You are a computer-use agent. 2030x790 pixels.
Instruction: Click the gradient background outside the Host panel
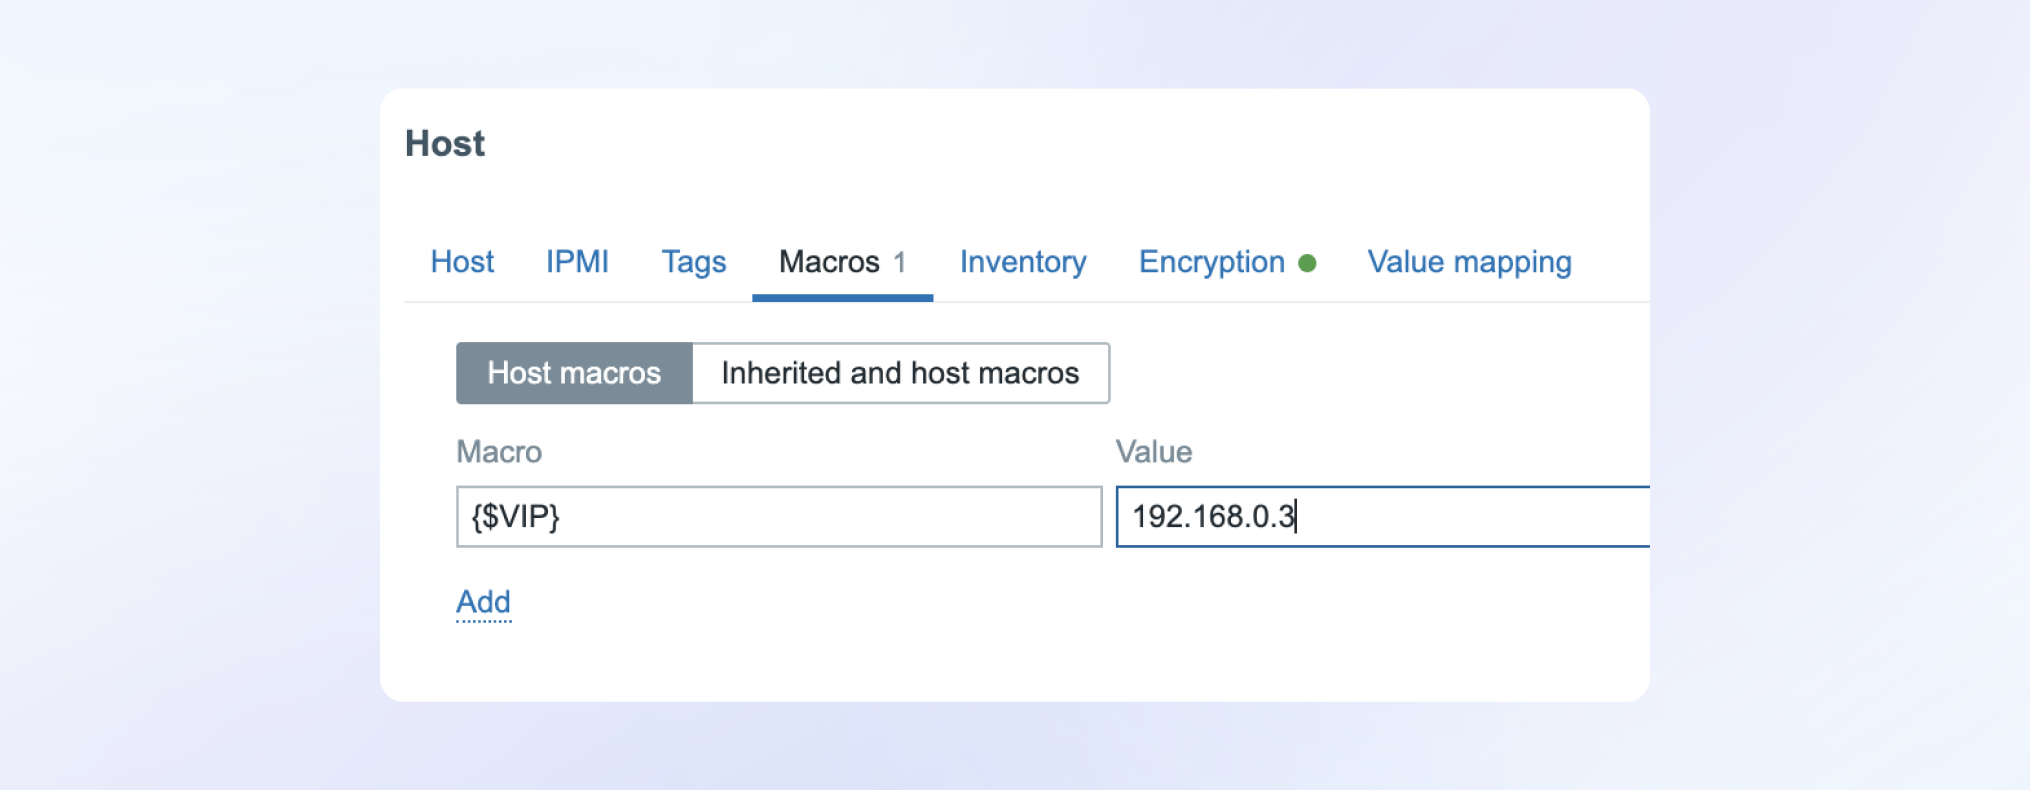[x=180, y=400]
